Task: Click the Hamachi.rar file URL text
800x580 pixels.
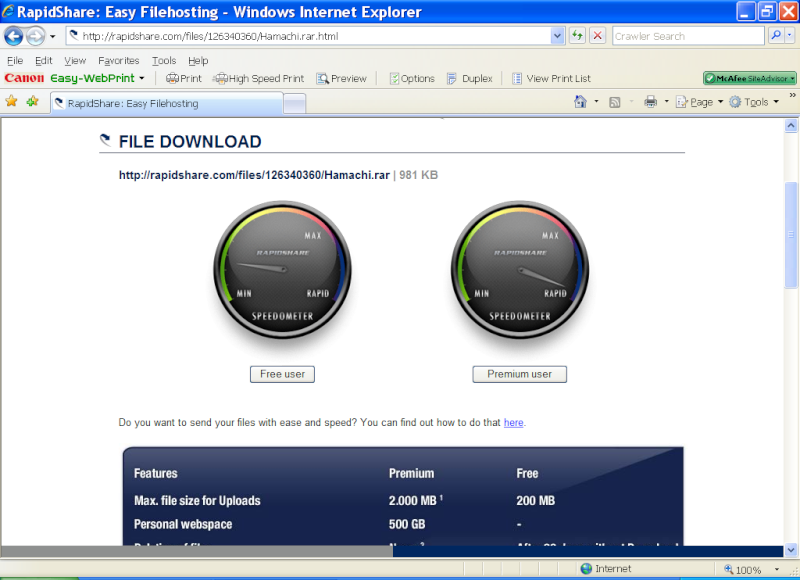Action: coord(254,175)
